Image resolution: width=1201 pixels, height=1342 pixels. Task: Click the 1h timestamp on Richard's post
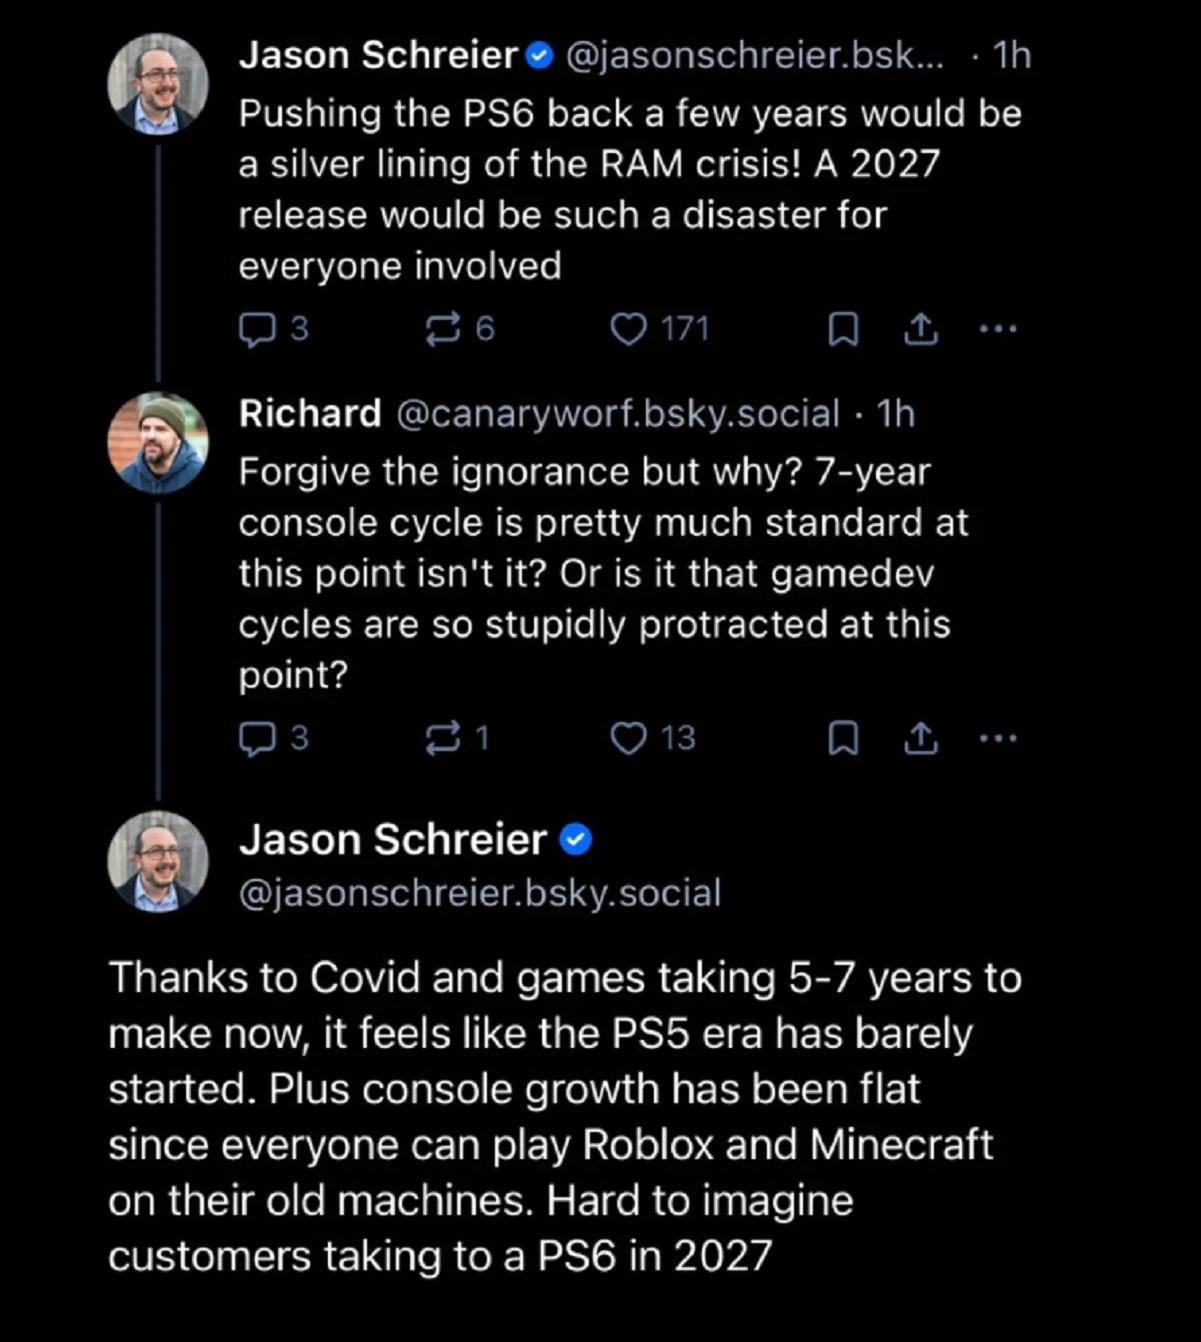point(896,413)
